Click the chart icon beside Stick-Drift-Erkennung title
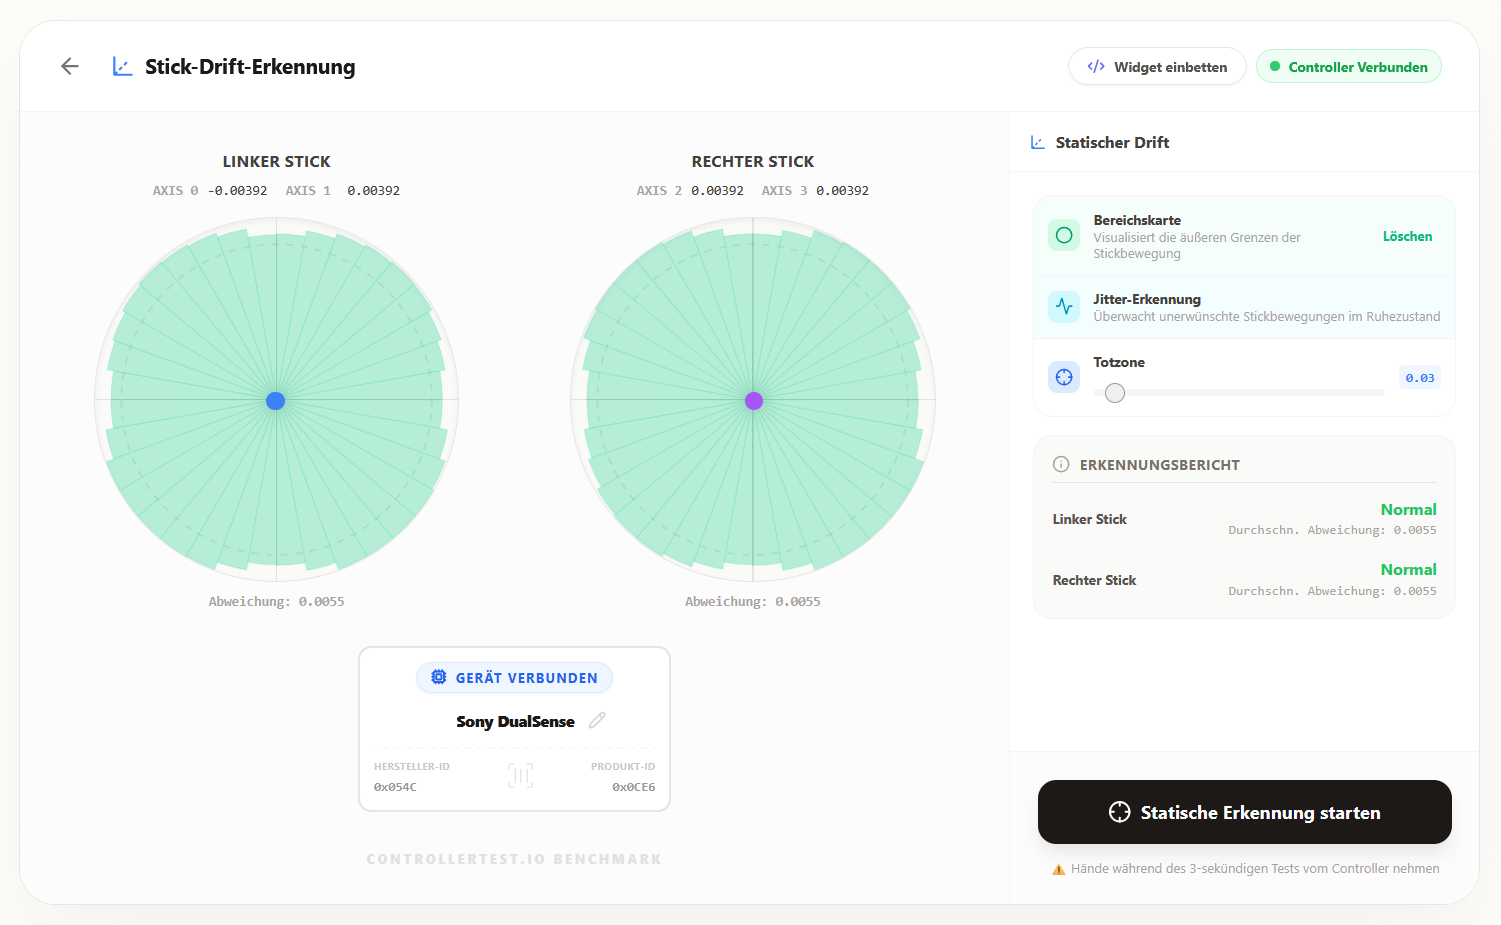Screen dimensions: 1501x925 click(122, 67)
